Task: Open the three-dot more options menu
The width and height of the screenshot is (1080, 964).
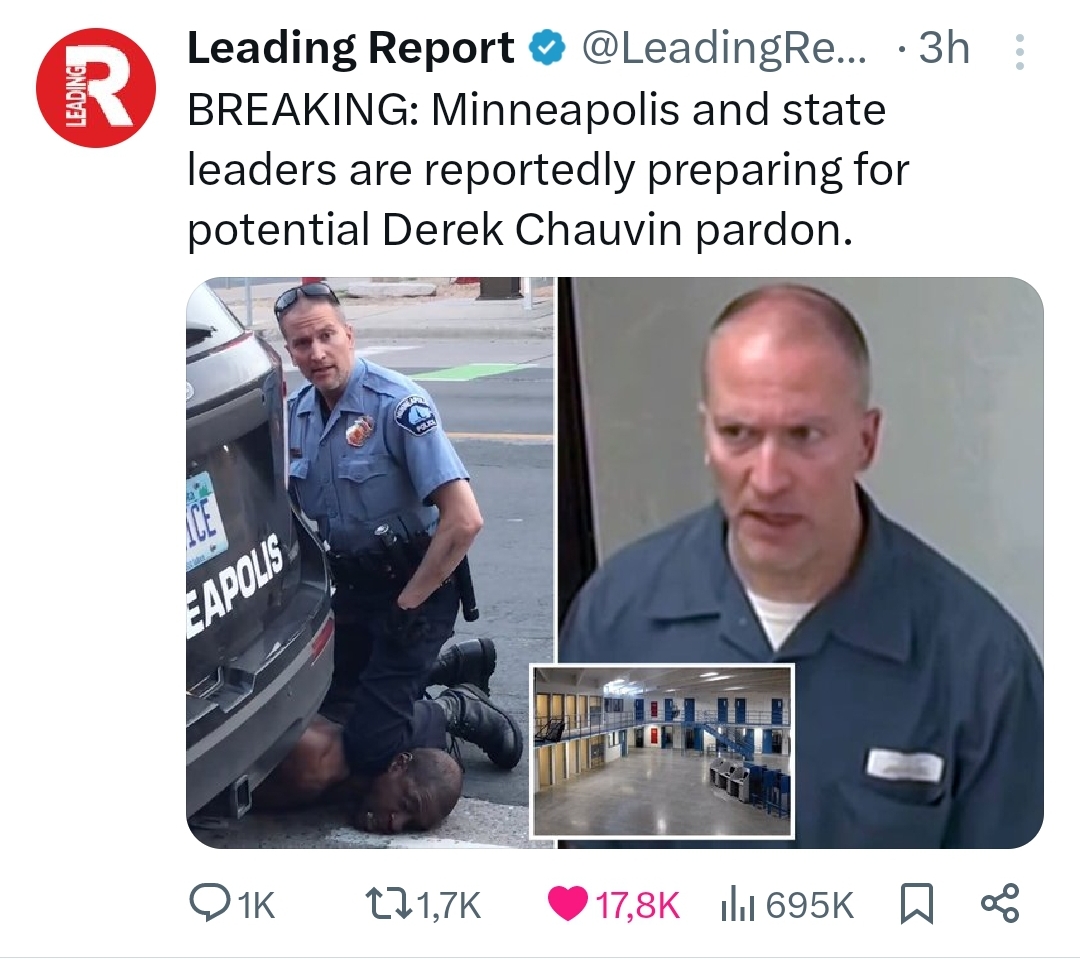Action: pos(1019,52)
